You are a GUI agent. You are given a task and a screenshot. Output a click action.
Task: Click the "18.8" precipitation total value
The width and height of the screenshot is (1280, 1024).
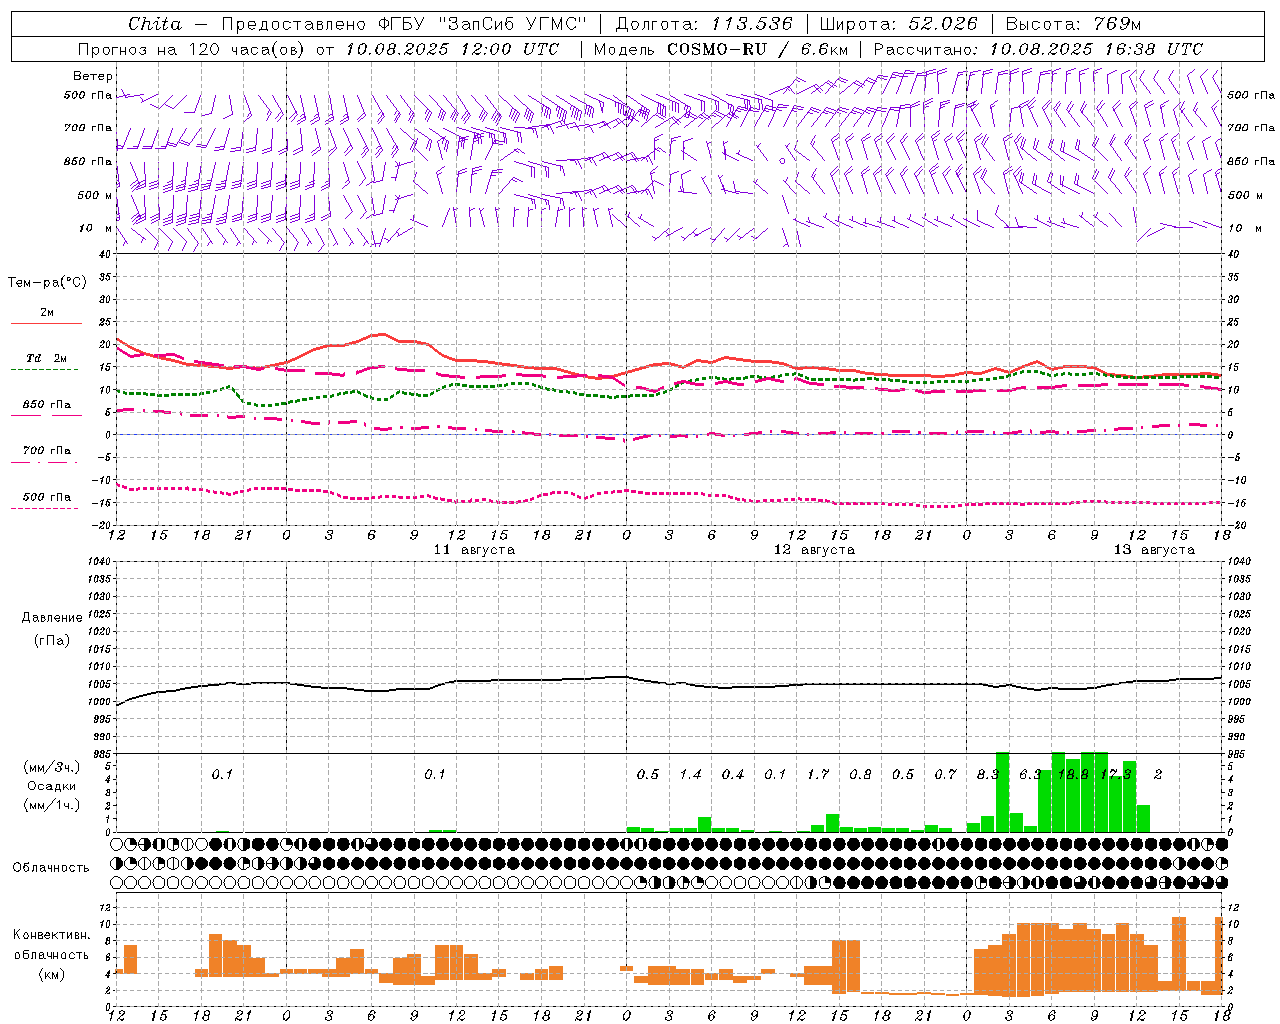click(x=1073, y=775)
